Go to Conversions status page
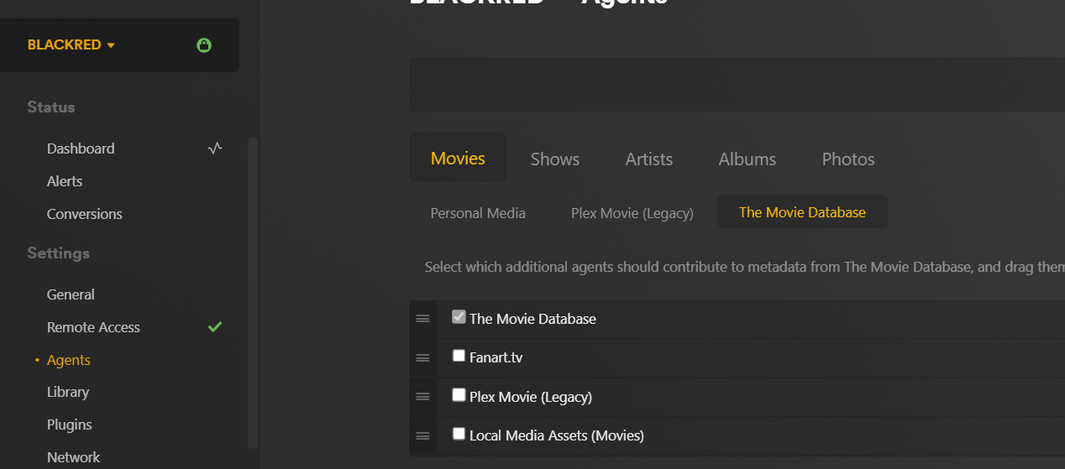The height and width of the screenshot is (469, 1065). point(84,214)
